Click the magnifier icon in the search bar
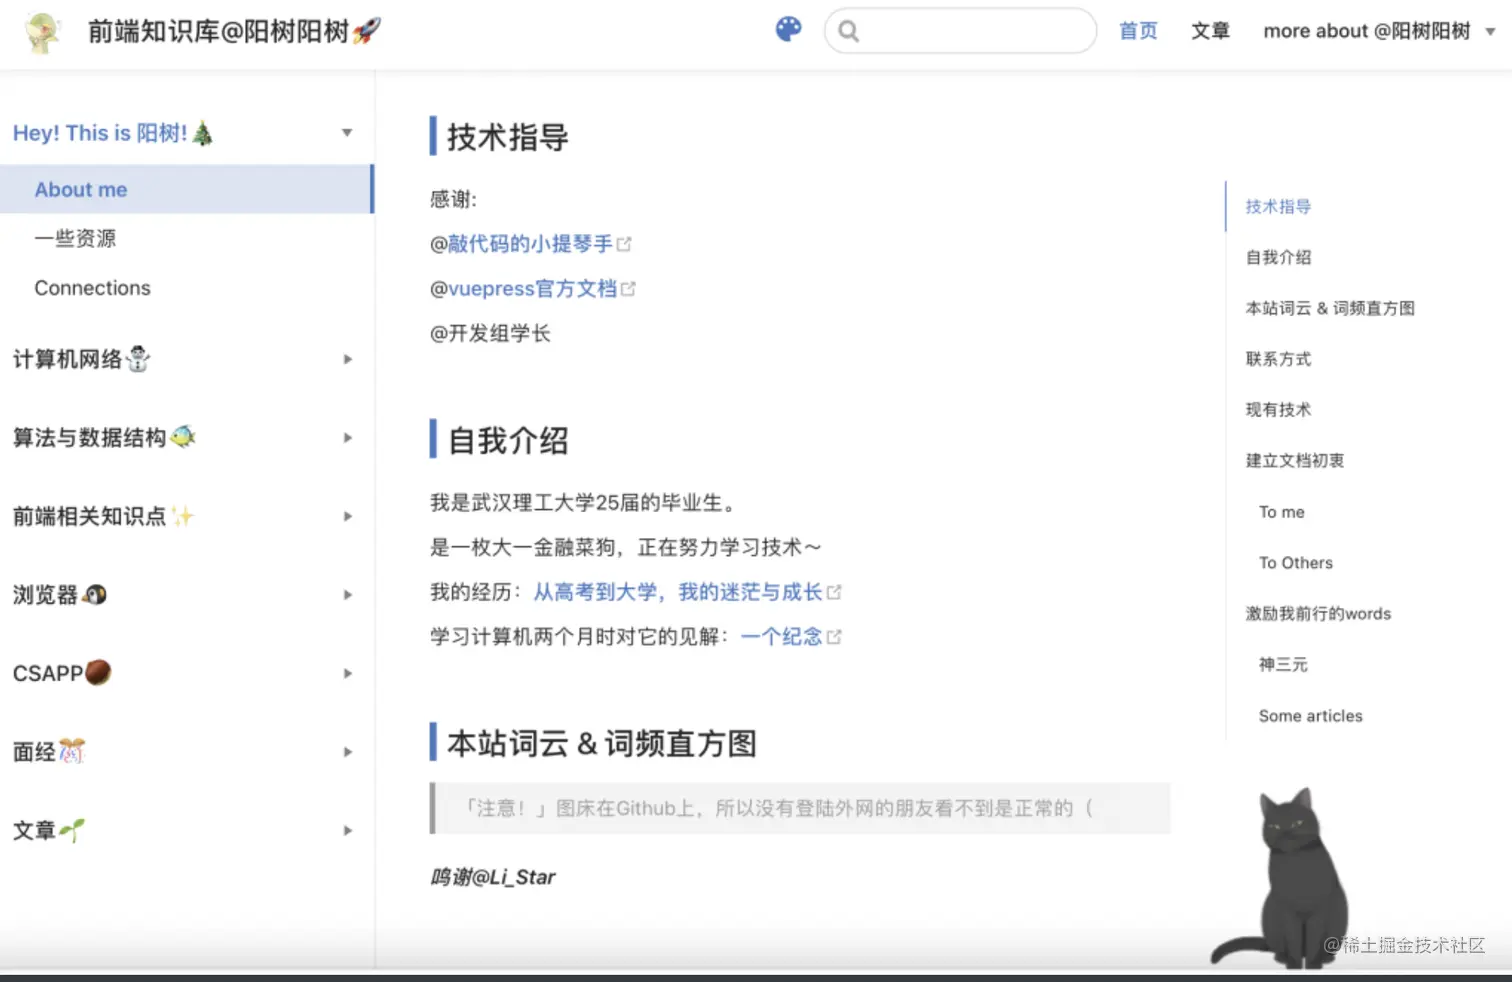Screen dimensions: 1512x982 [848, 31]
